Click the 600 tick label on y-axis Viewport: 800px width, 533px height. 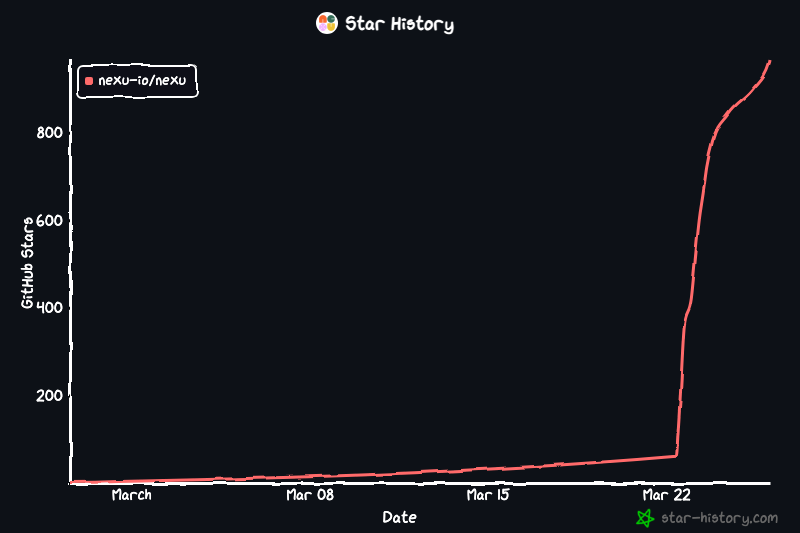(x=49, y=220)
